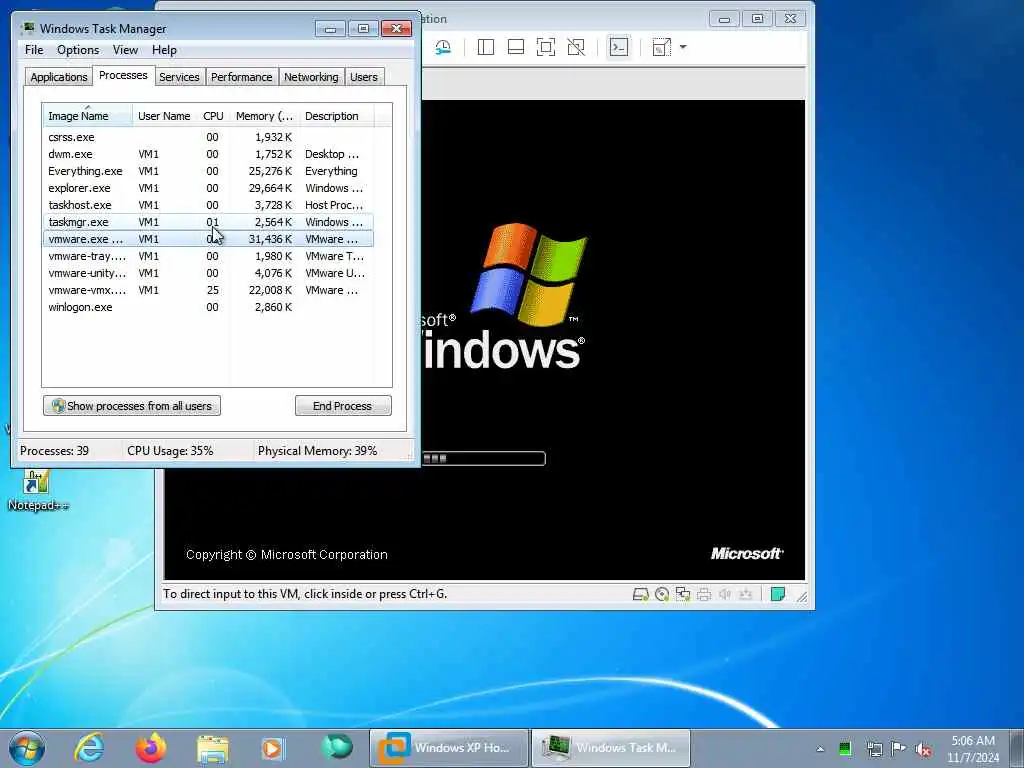1024x768 pixels.
Task: Click sound card icon in VMware status bar
Action: tap(725, 594)
